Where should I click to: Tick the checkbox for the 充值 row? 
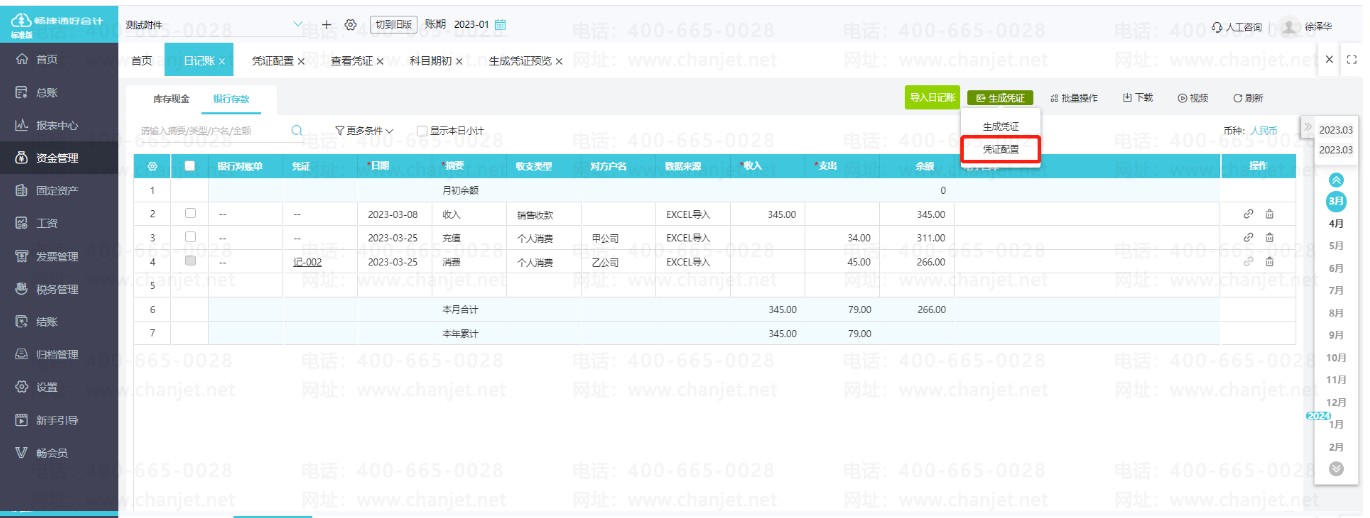[190, 237]
